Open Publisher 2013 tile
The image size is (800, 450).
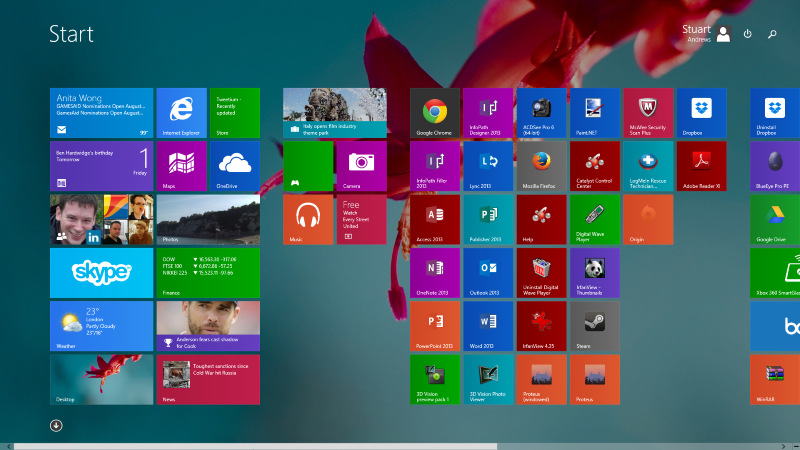click(488, 219)
